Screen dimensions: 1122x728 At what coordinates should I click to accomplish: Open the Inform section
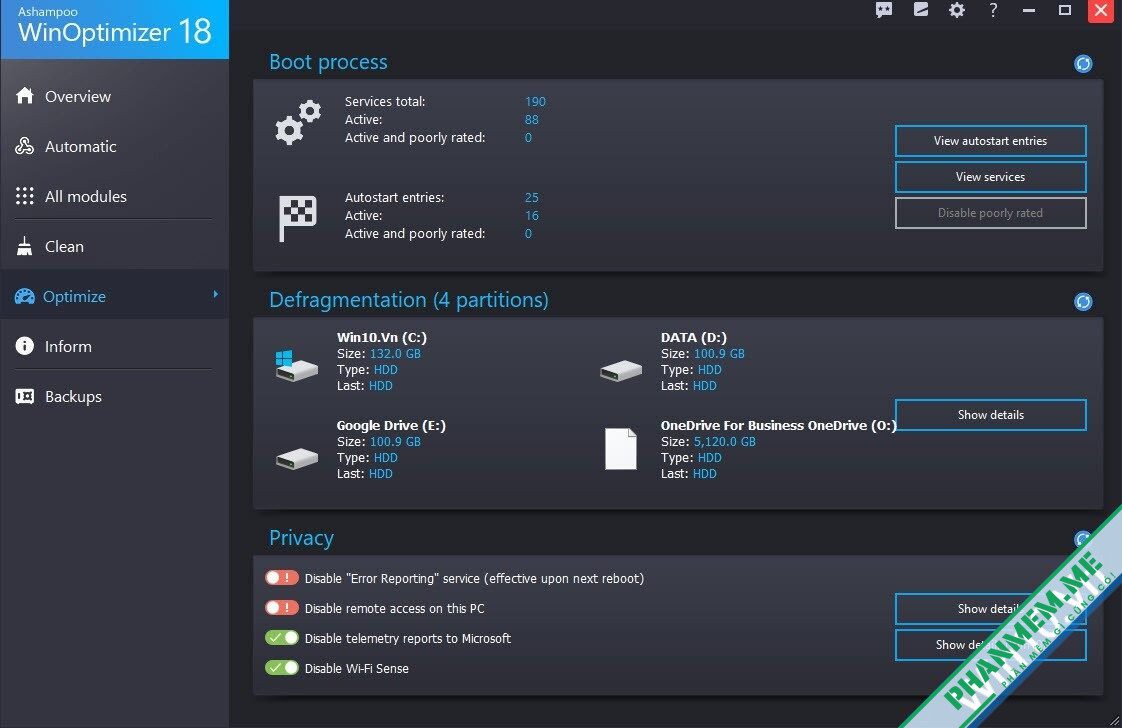click(x=114, y=346)
